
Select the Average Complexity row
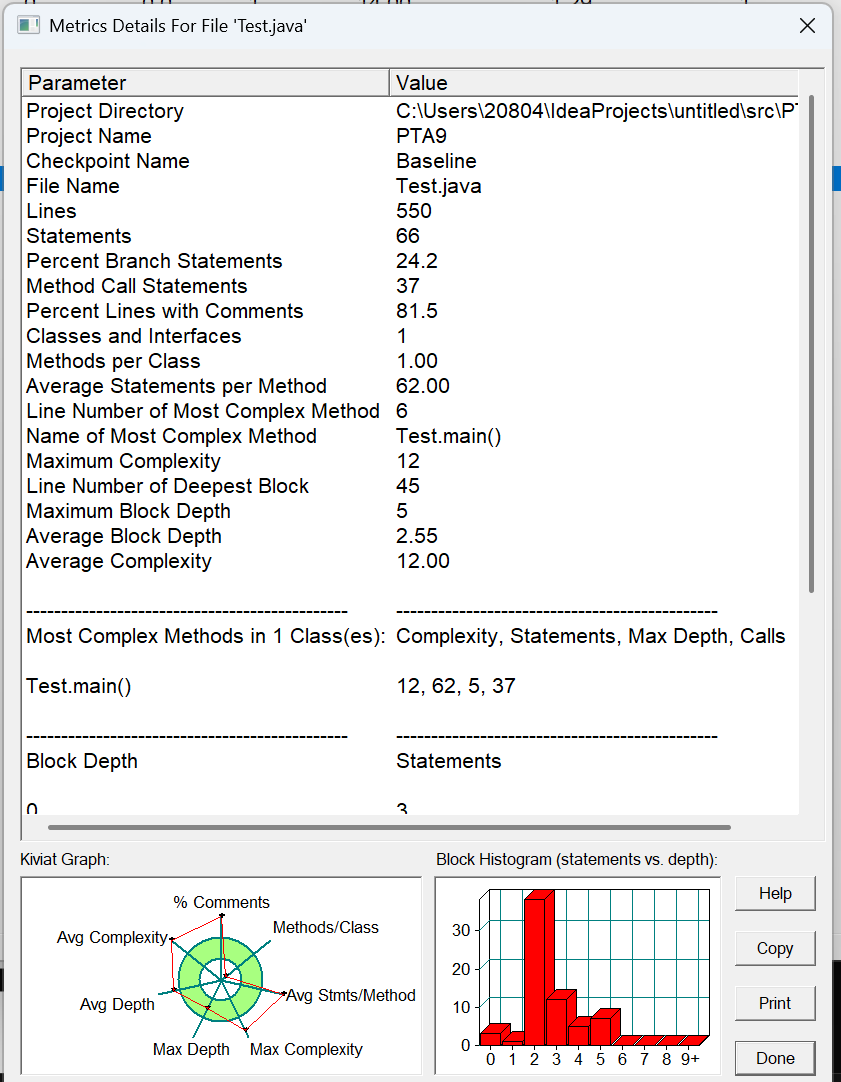click(x=410, y=561)
